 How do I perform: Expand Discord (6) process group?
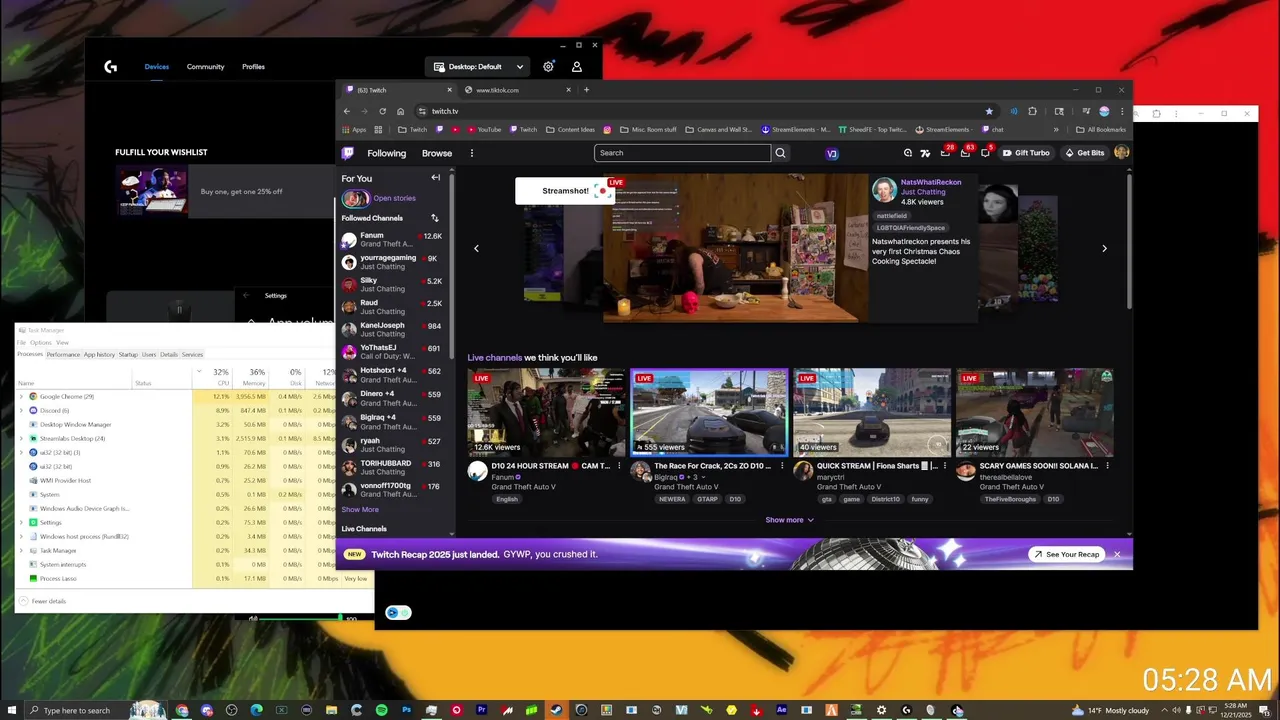(21, 411)
